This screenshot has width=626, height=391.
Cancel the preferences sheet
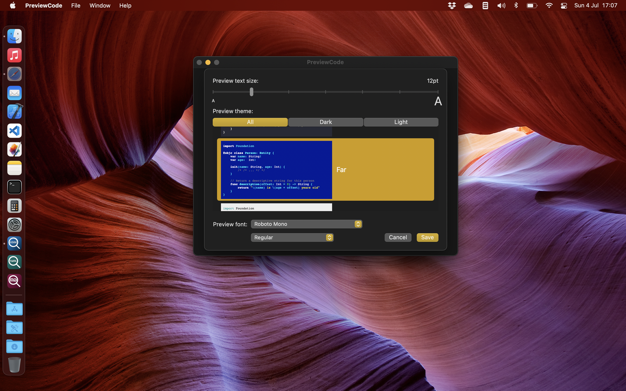point(398,237)
